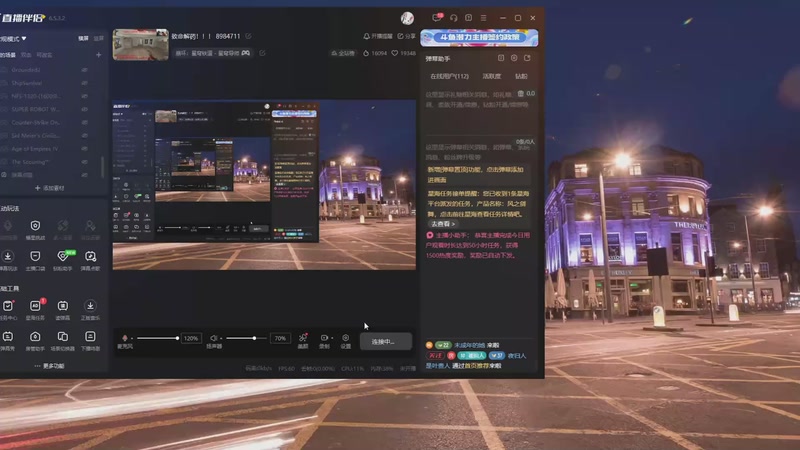Open the download-circle icon in interactive row two

pos(8,256)
